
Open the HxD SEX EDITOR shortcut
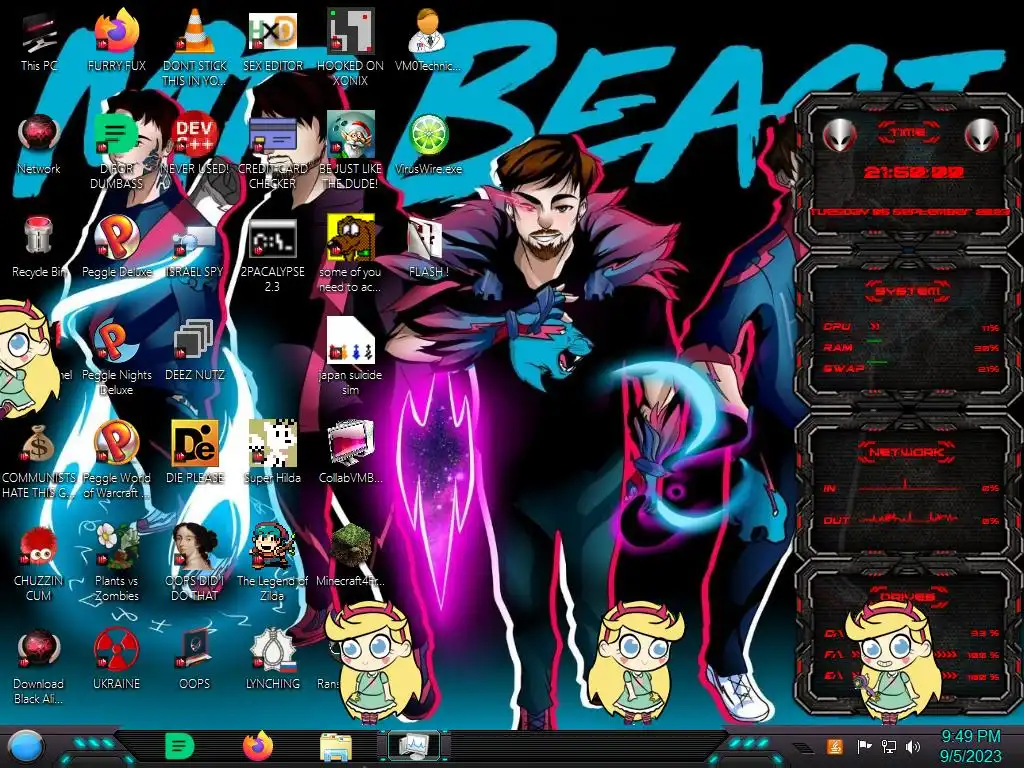273,42
